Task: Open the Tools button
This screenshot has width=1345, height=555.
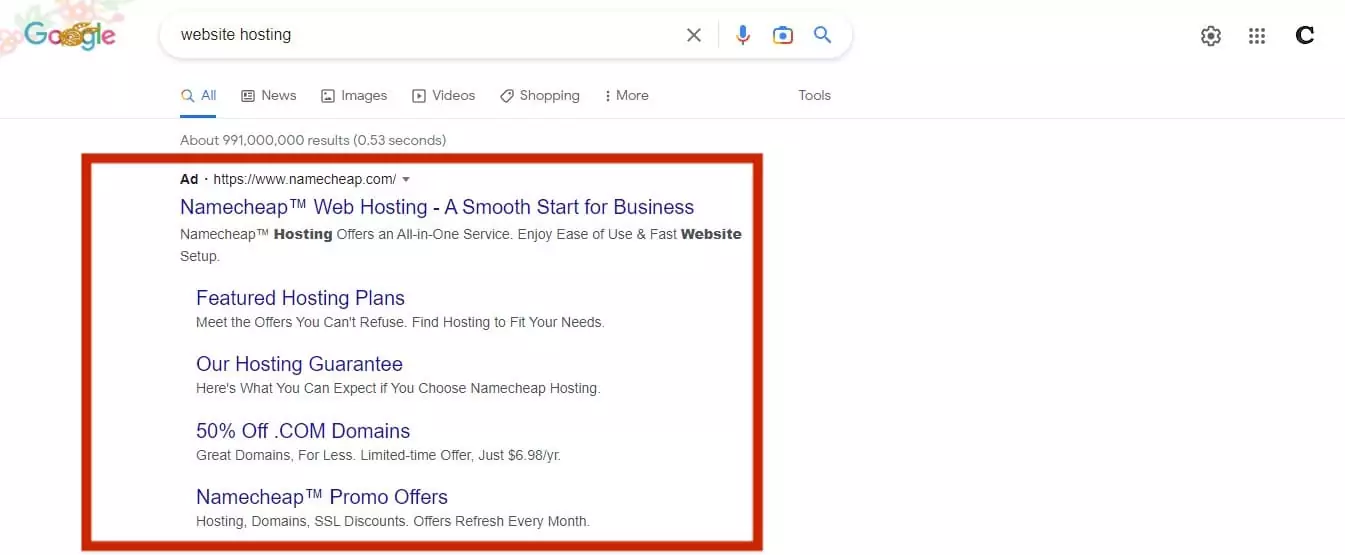Action: 814,96
